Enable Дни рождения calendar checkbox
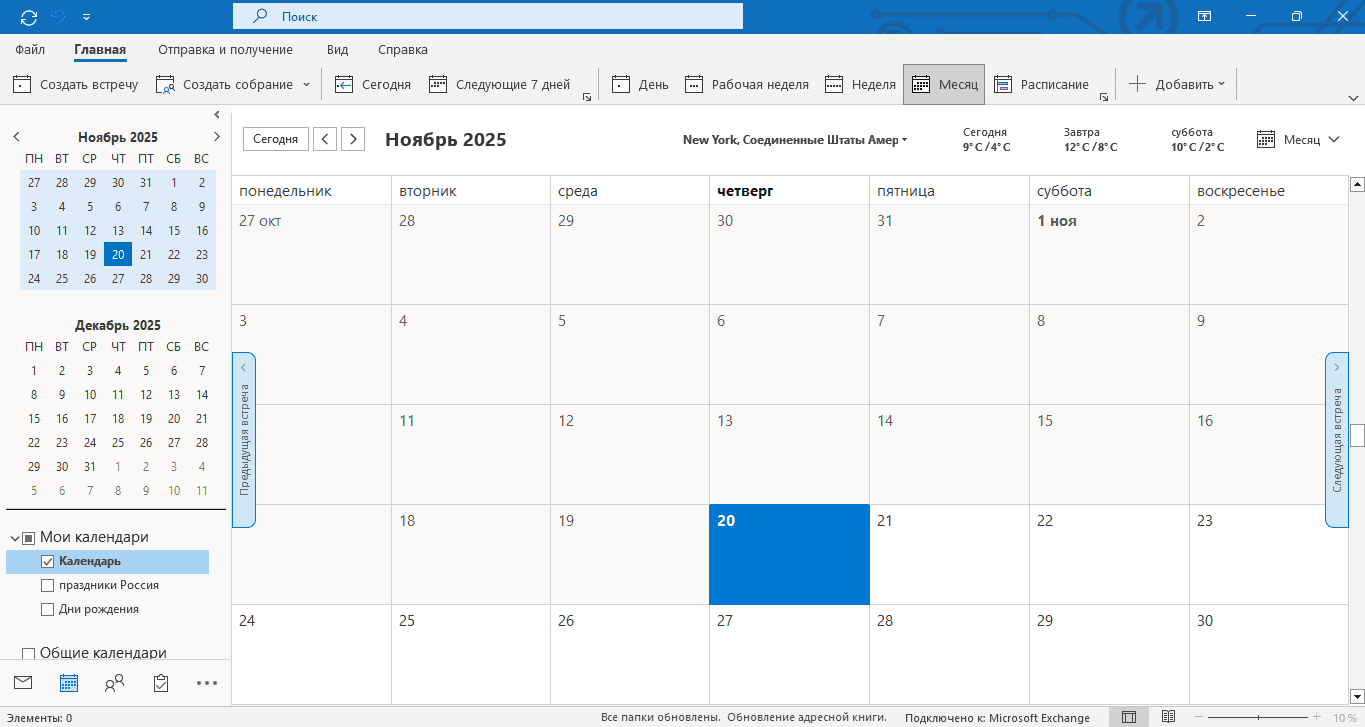1365x727 pixels. coord(47,610)
